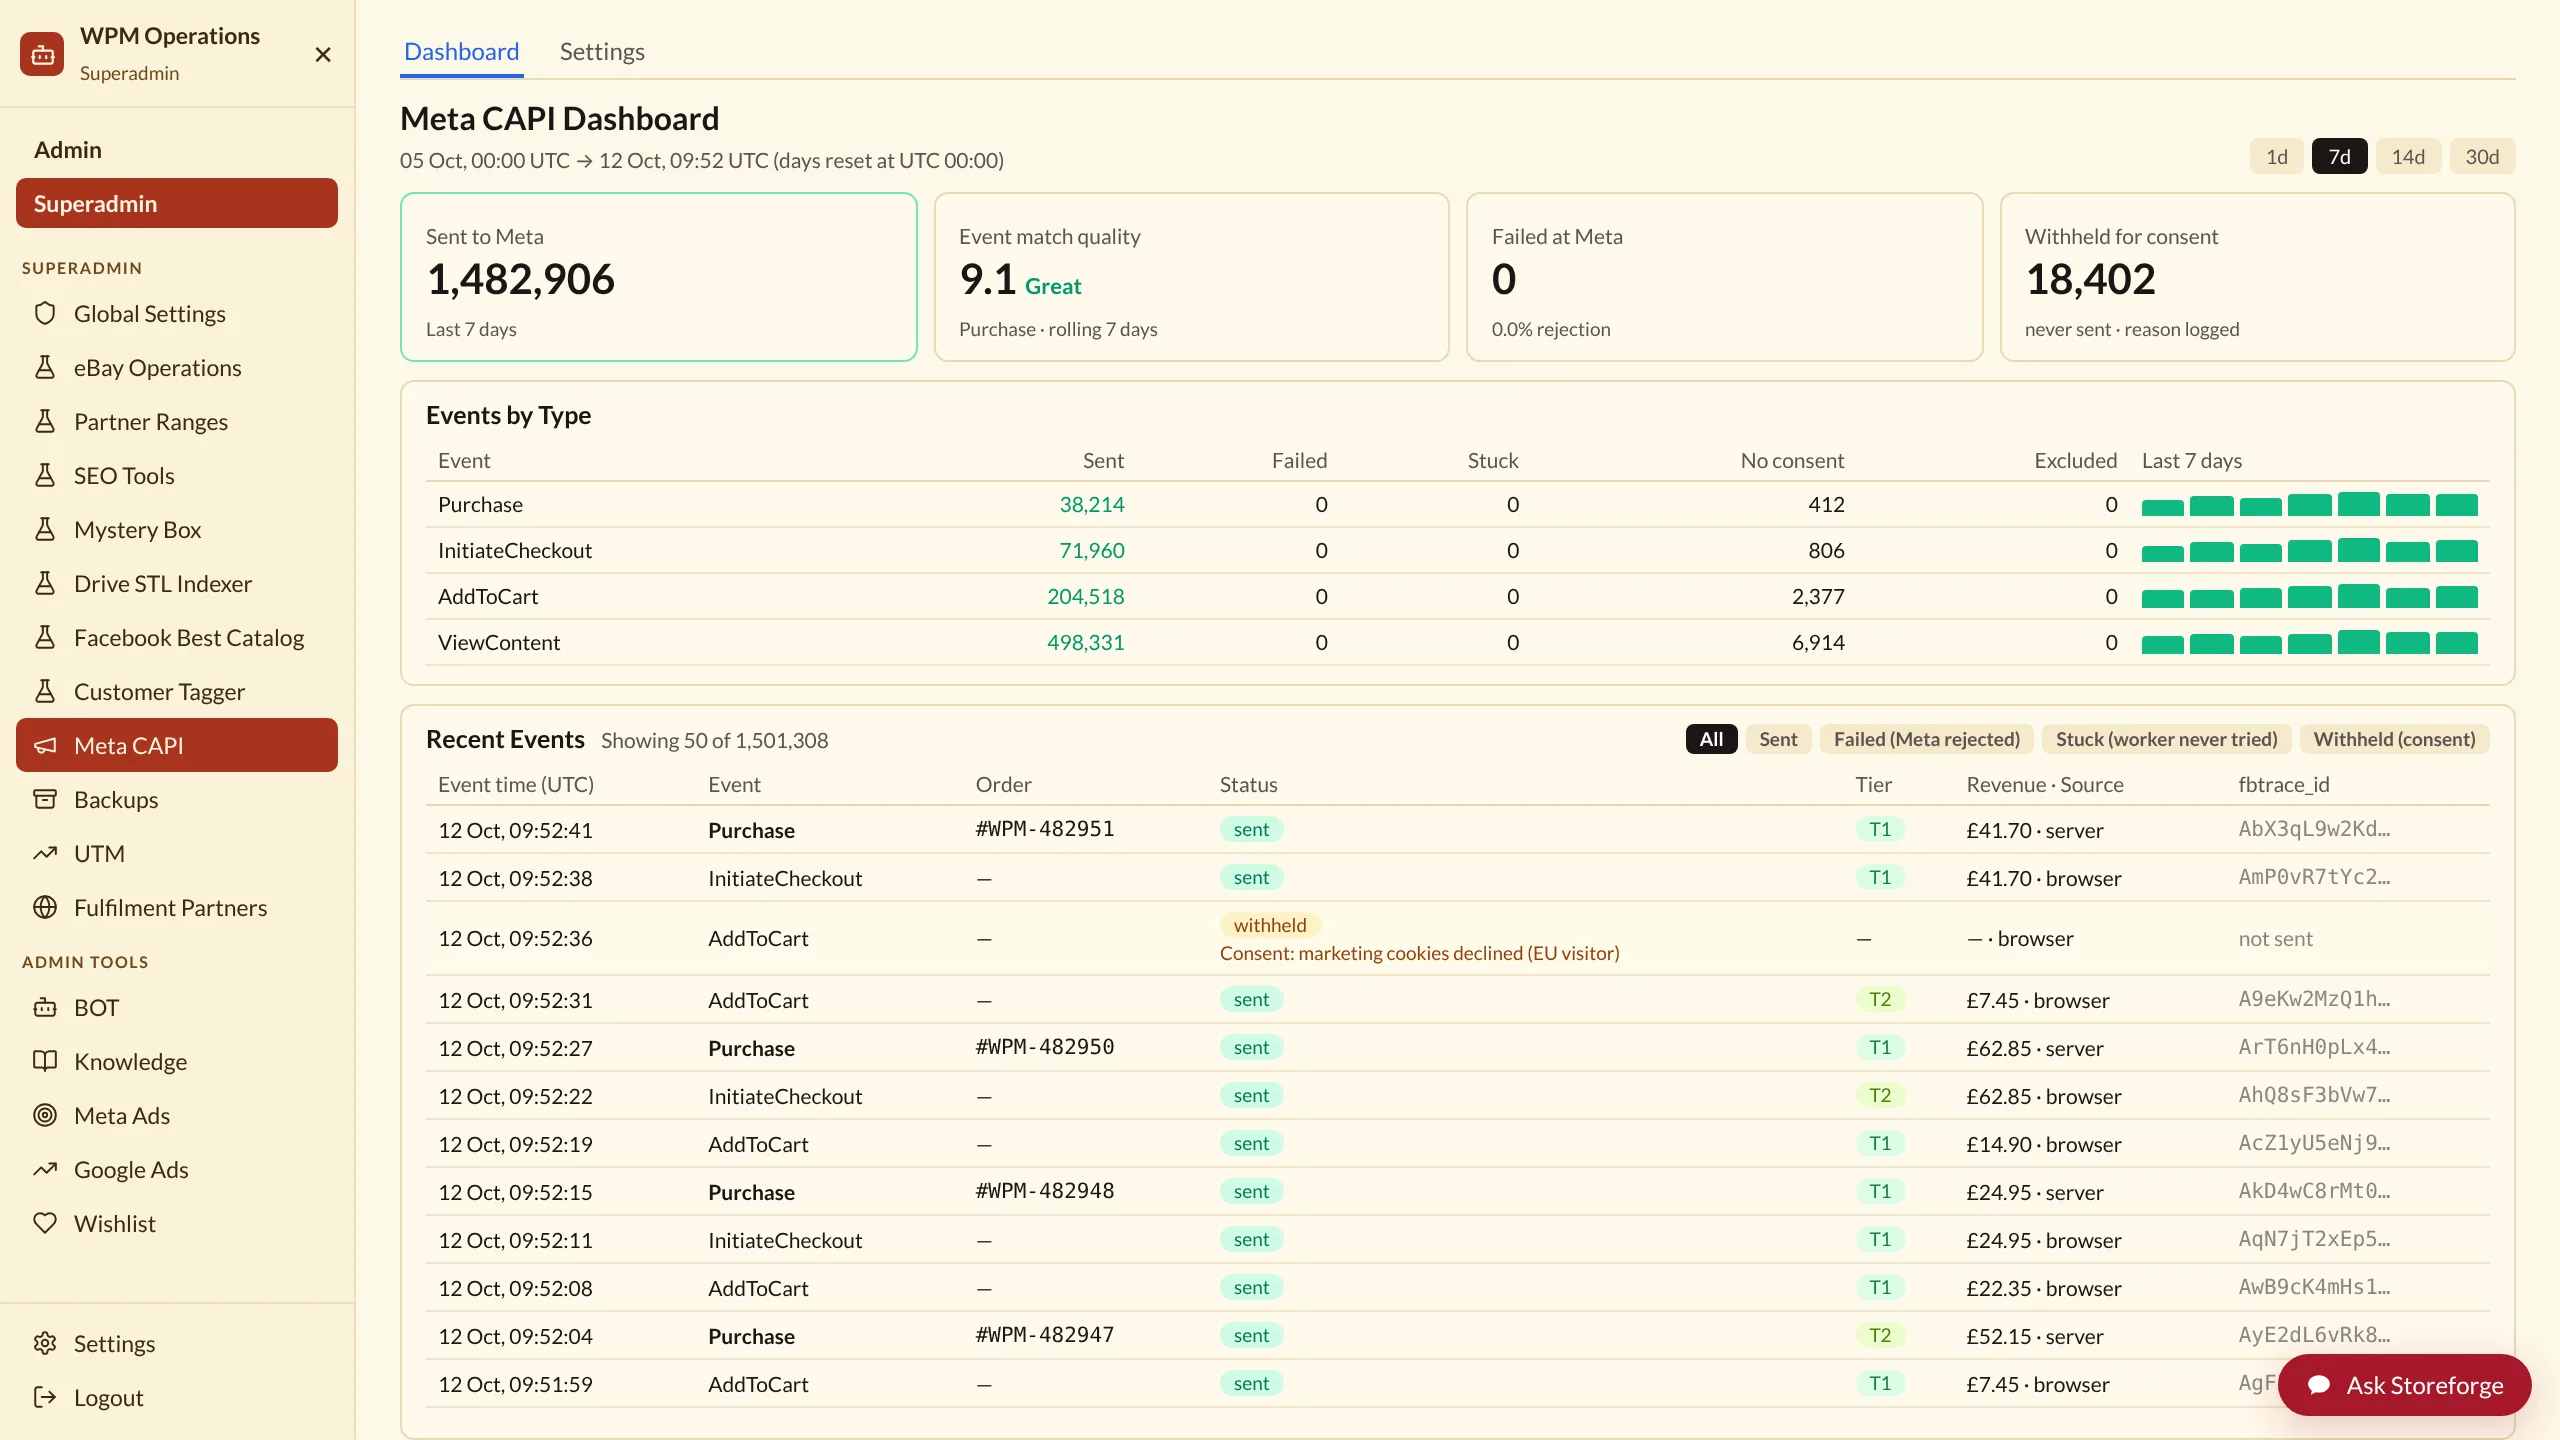
Task: Click the AddToCart row 7-day bar chart
Action: 2310,596
